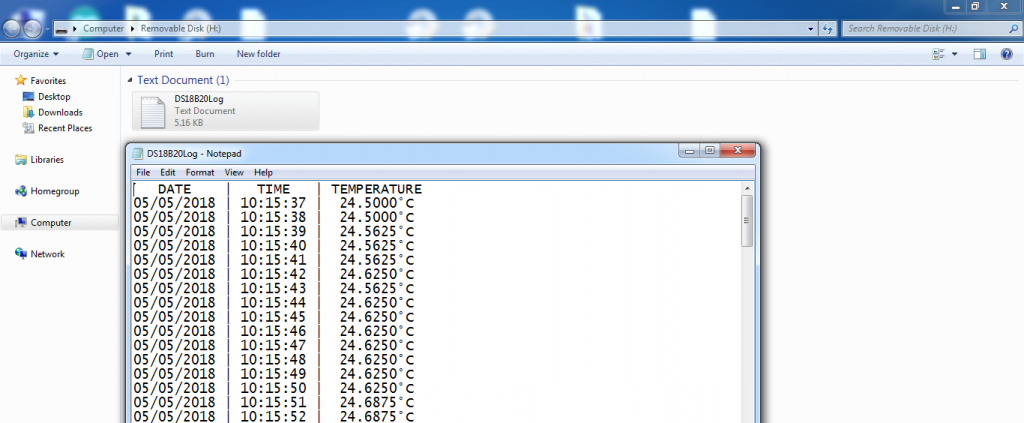The height and width of the screenshot is (423, 1024).
Task: Open the Notepad View menu
Action: [234, 172]
